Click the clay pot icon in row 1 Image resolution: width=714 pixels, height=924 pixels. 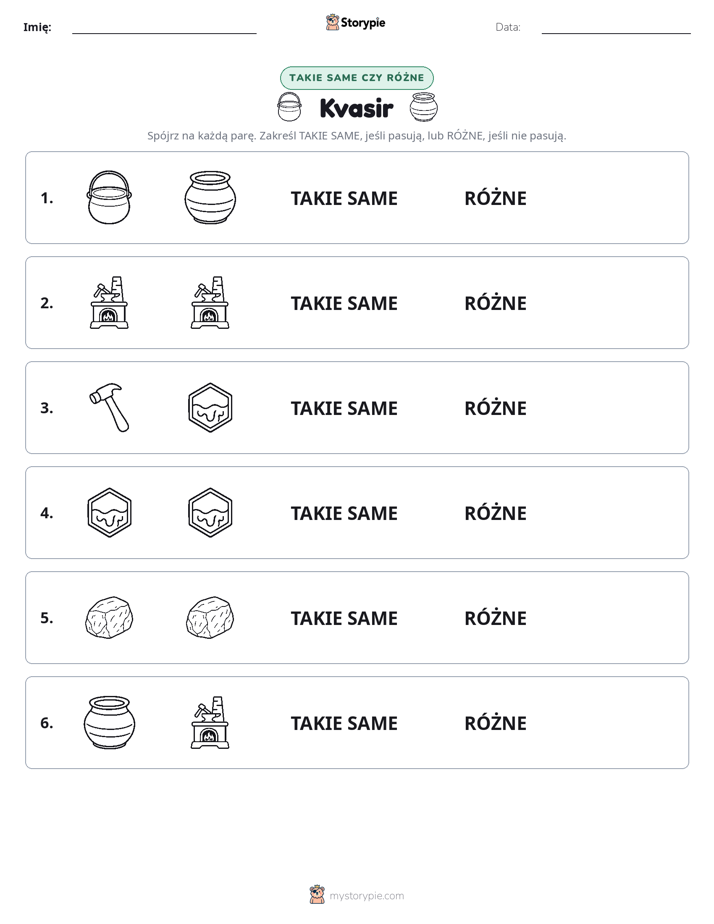pos(210,197)
